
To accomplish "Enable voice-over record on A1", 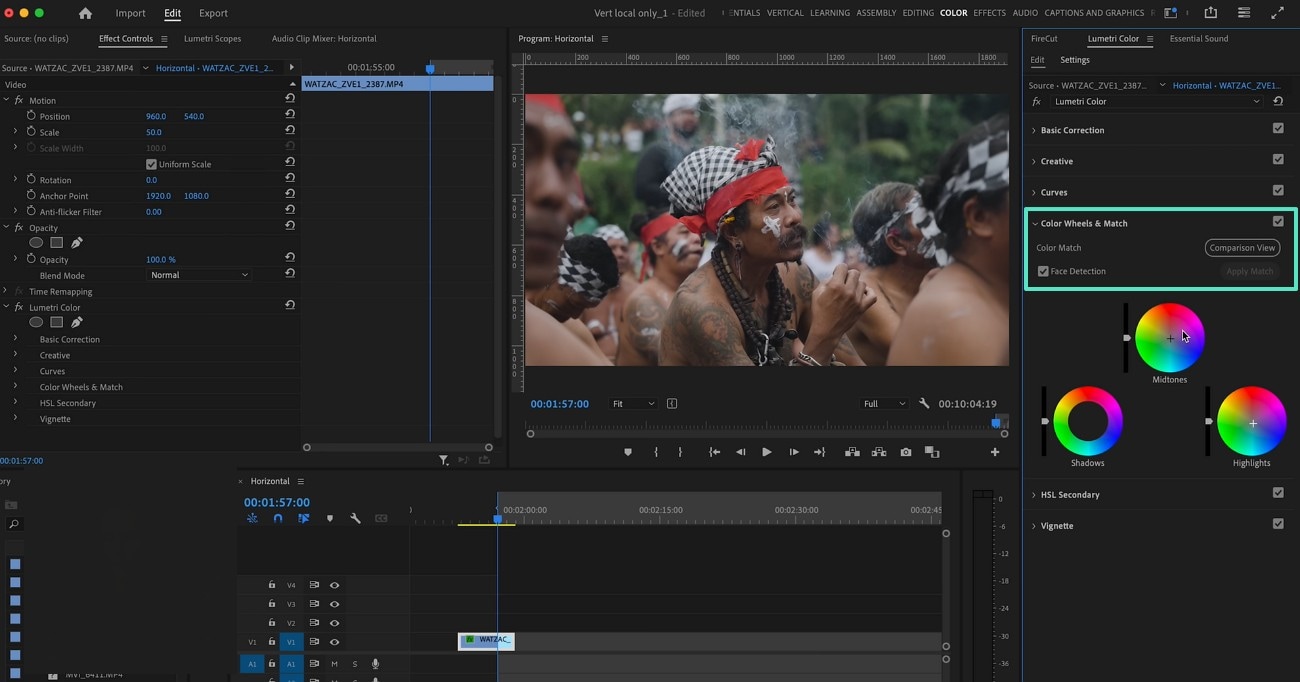I will tap(376, 663).
